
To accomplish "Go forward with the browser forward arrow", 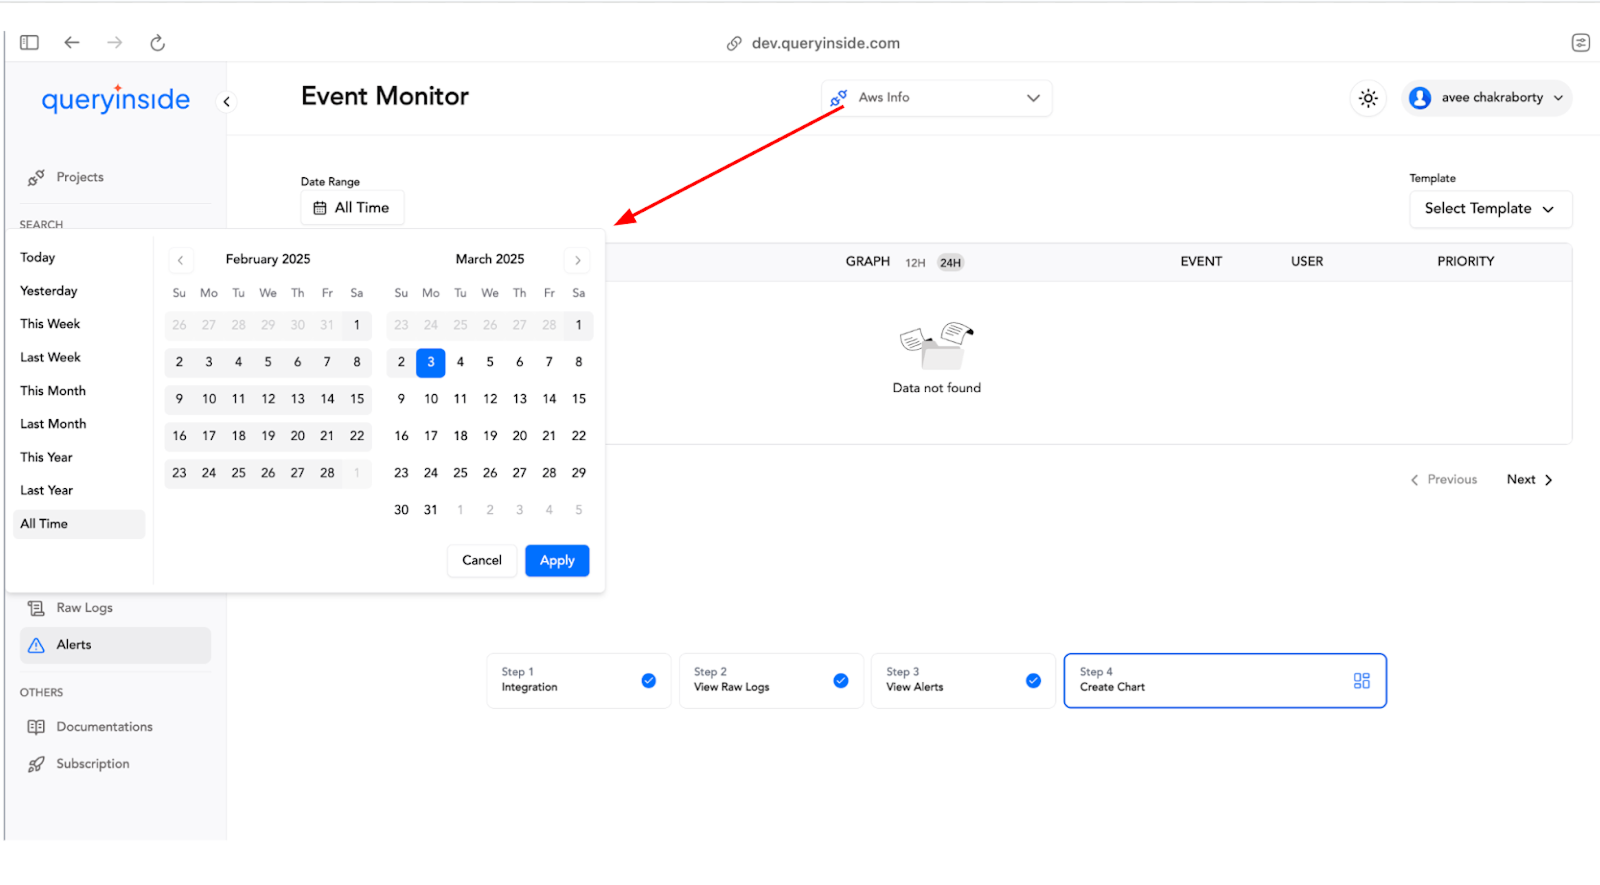I will pyautogui.click(x=115, y=42).
